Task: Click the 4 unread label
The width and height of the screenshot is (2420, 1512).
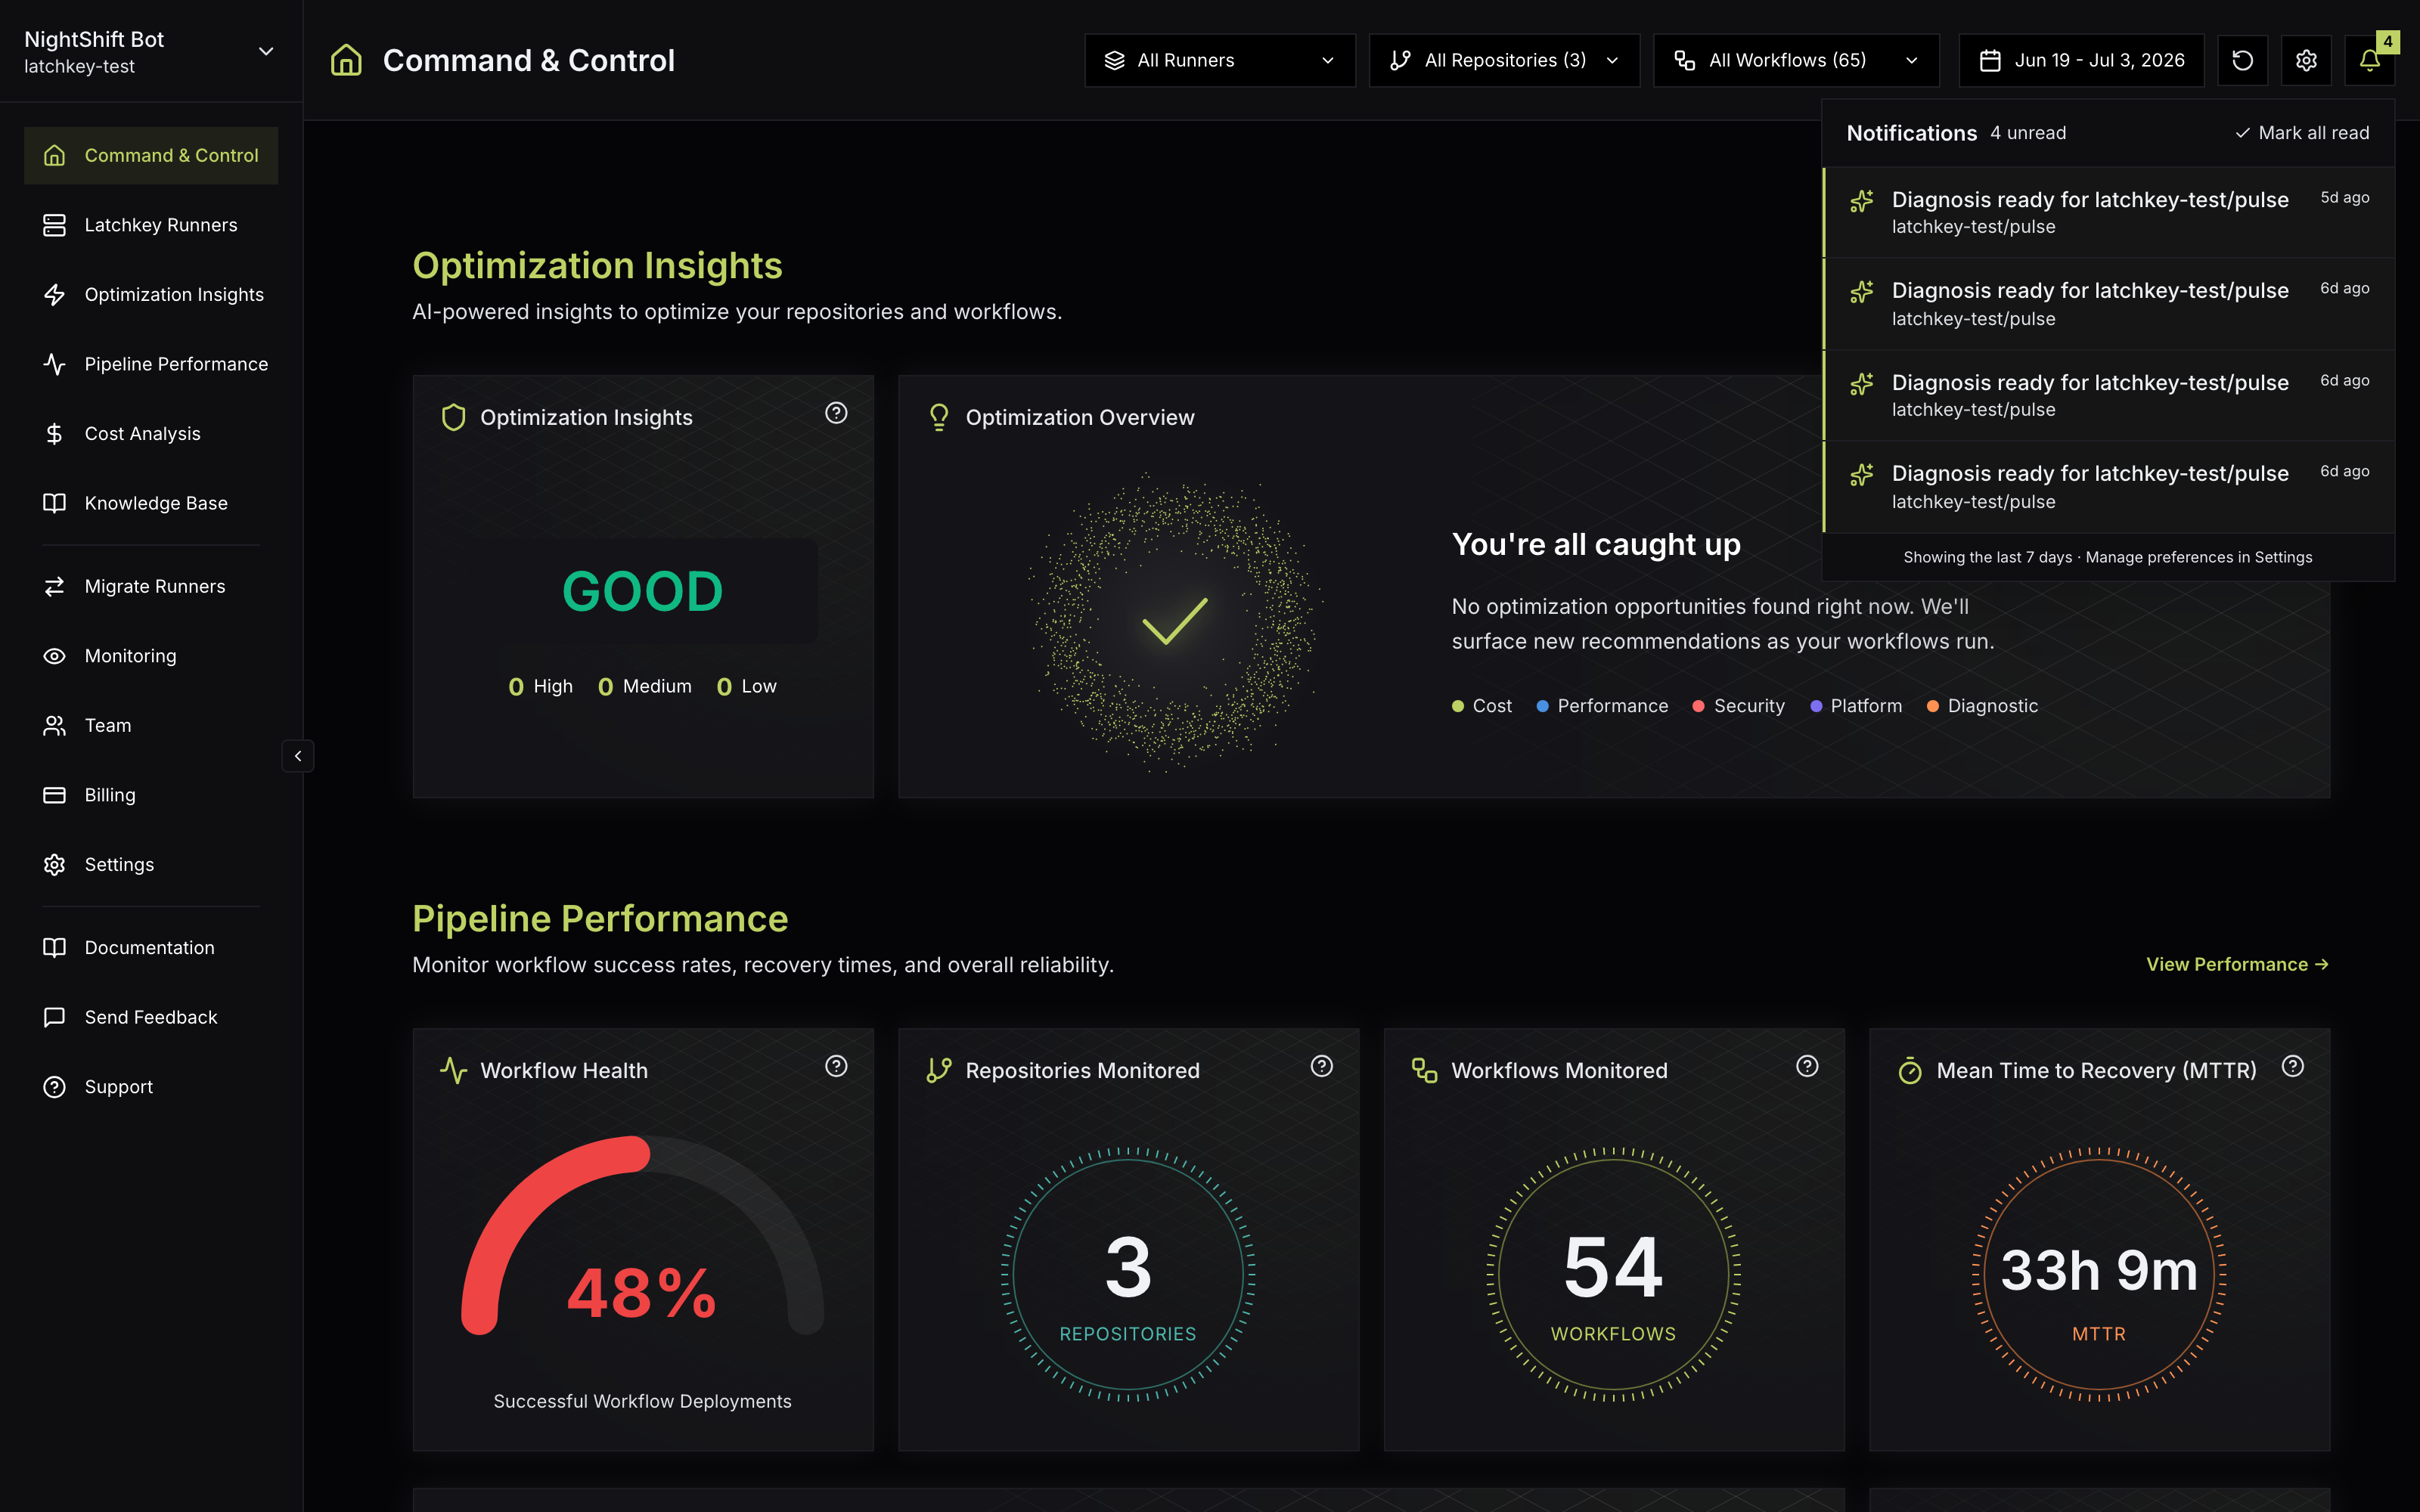Action: (2028, 133)
